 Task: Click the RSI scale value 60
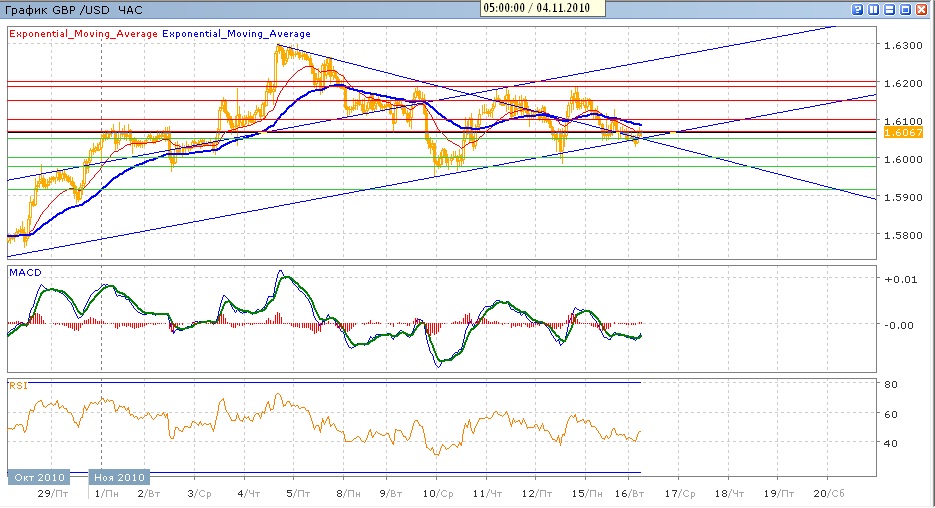(891, 414)
